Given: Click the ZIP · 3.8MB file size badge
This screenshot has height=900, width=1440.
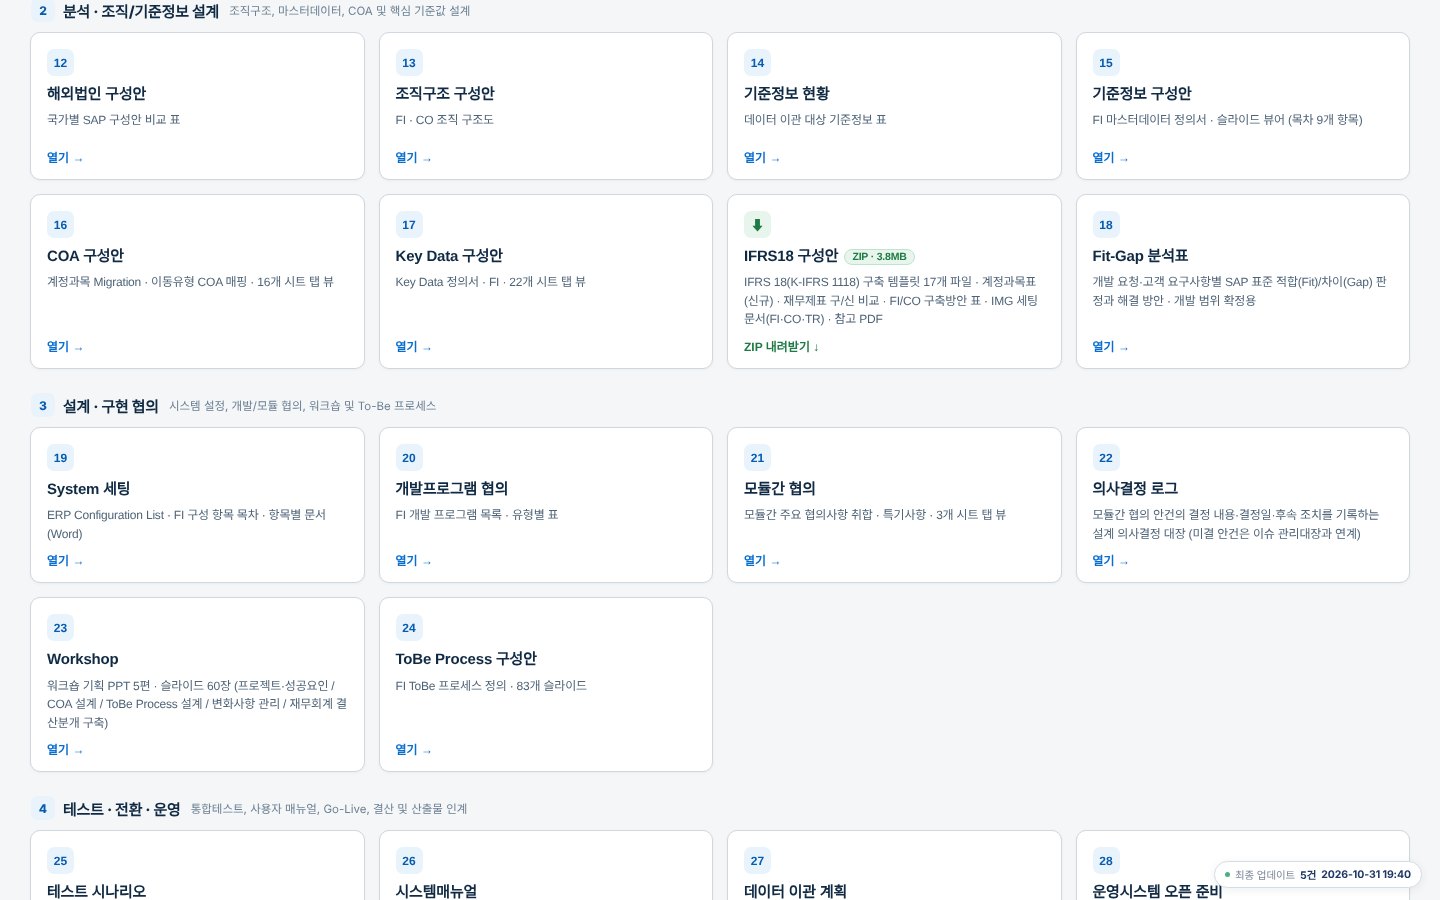Looking at the screenshot, I should [x=879, y=257].
